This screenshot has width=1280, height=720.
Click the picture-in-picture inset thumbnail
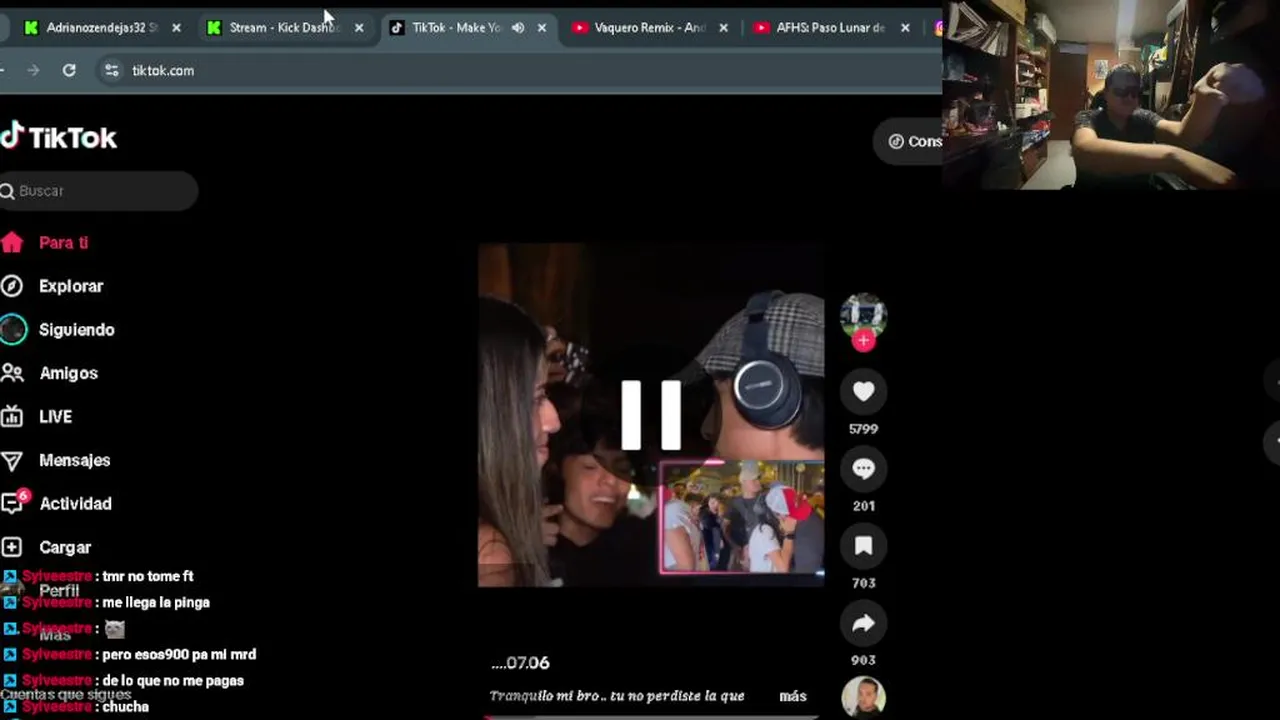coord(742,517)
